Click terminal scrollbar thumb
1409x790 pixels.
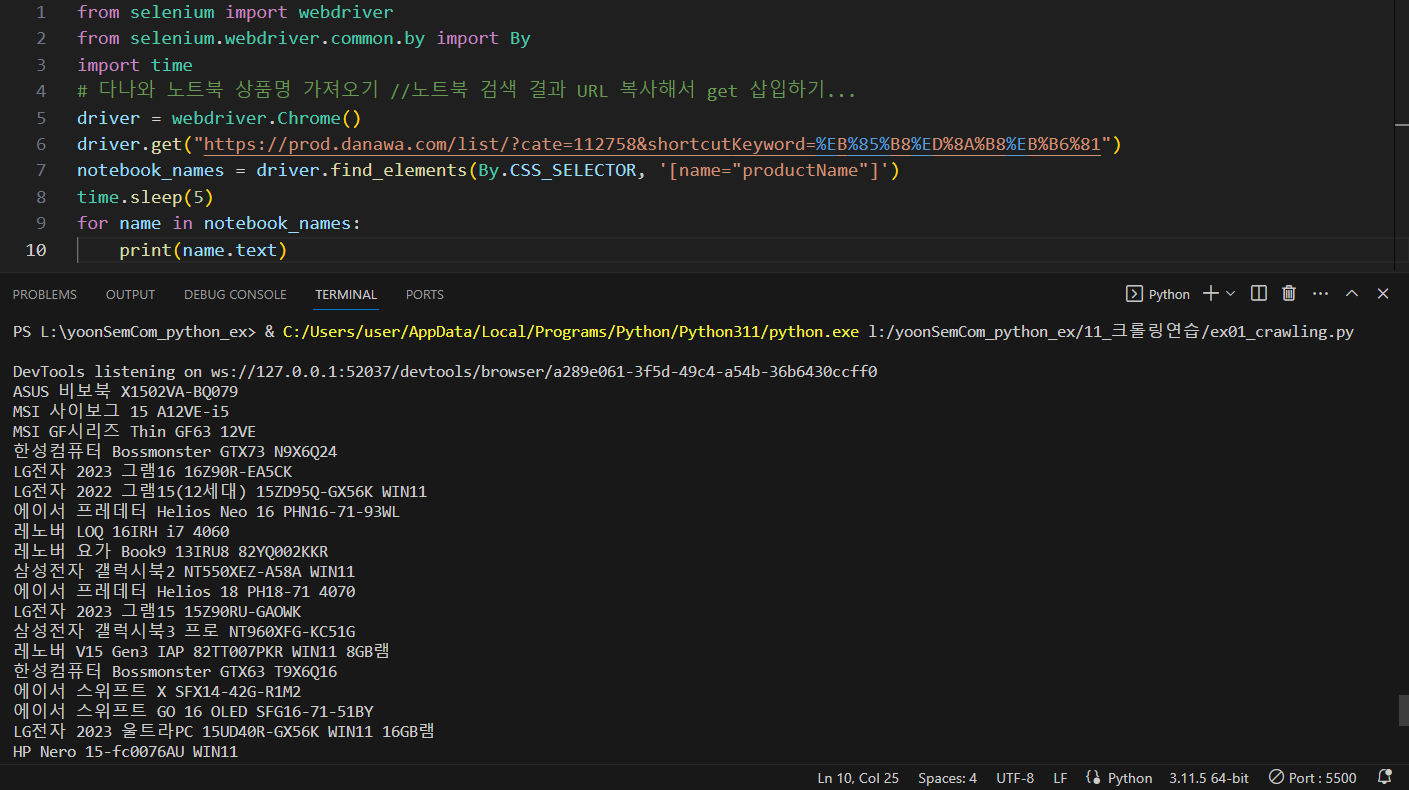point(1403,710)
